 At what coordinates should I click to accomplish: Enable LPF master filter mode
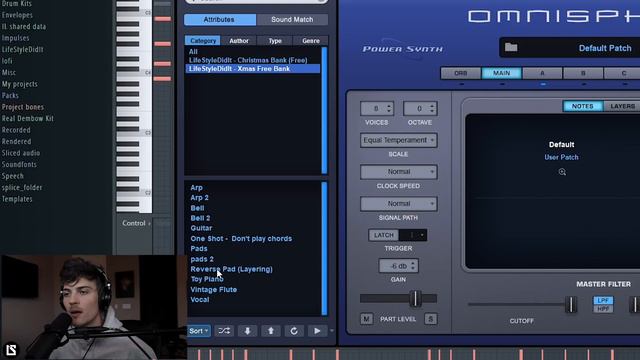(603, 300)
